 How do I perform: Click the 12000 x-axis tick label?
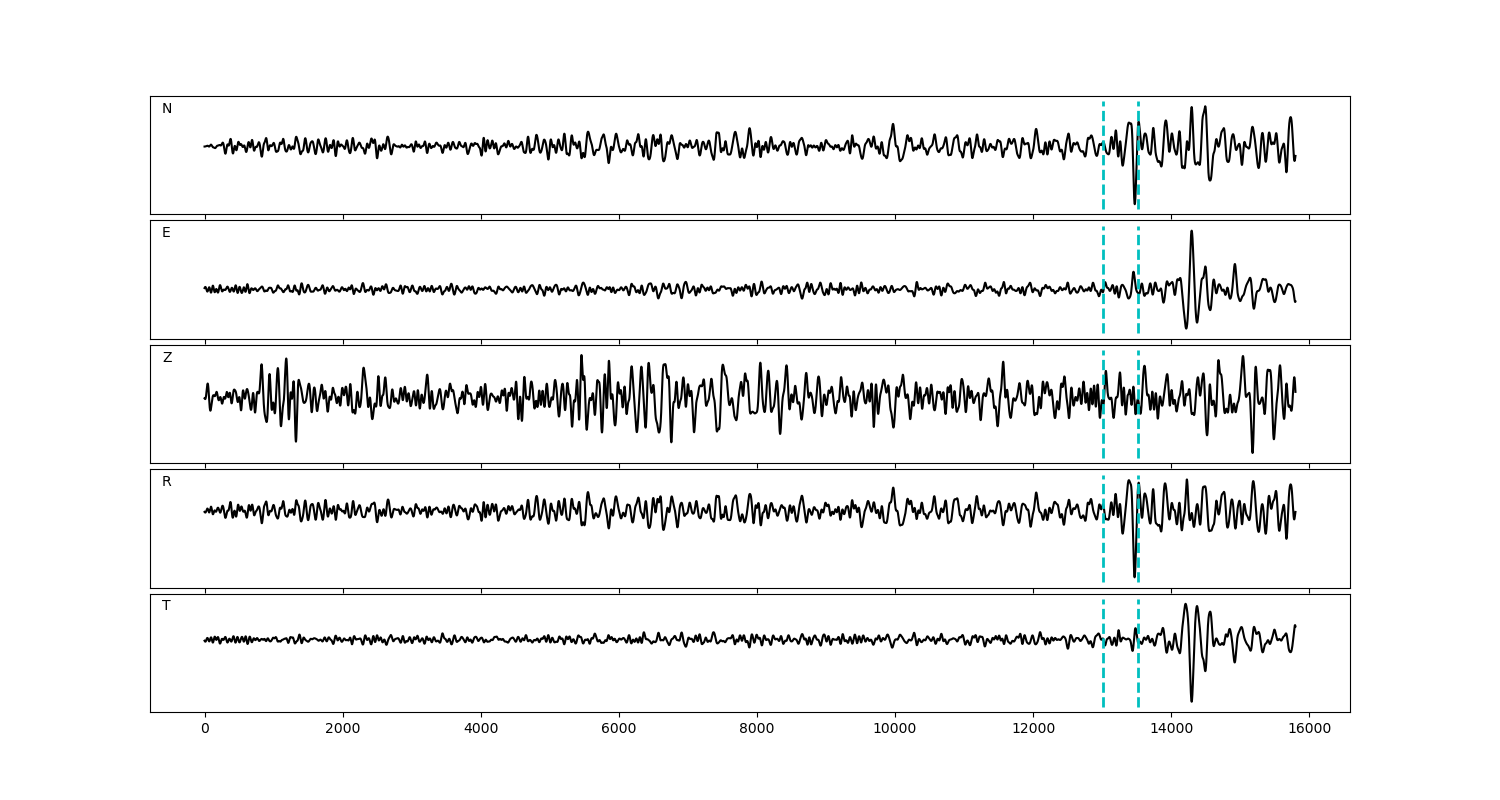(1033, 729)
